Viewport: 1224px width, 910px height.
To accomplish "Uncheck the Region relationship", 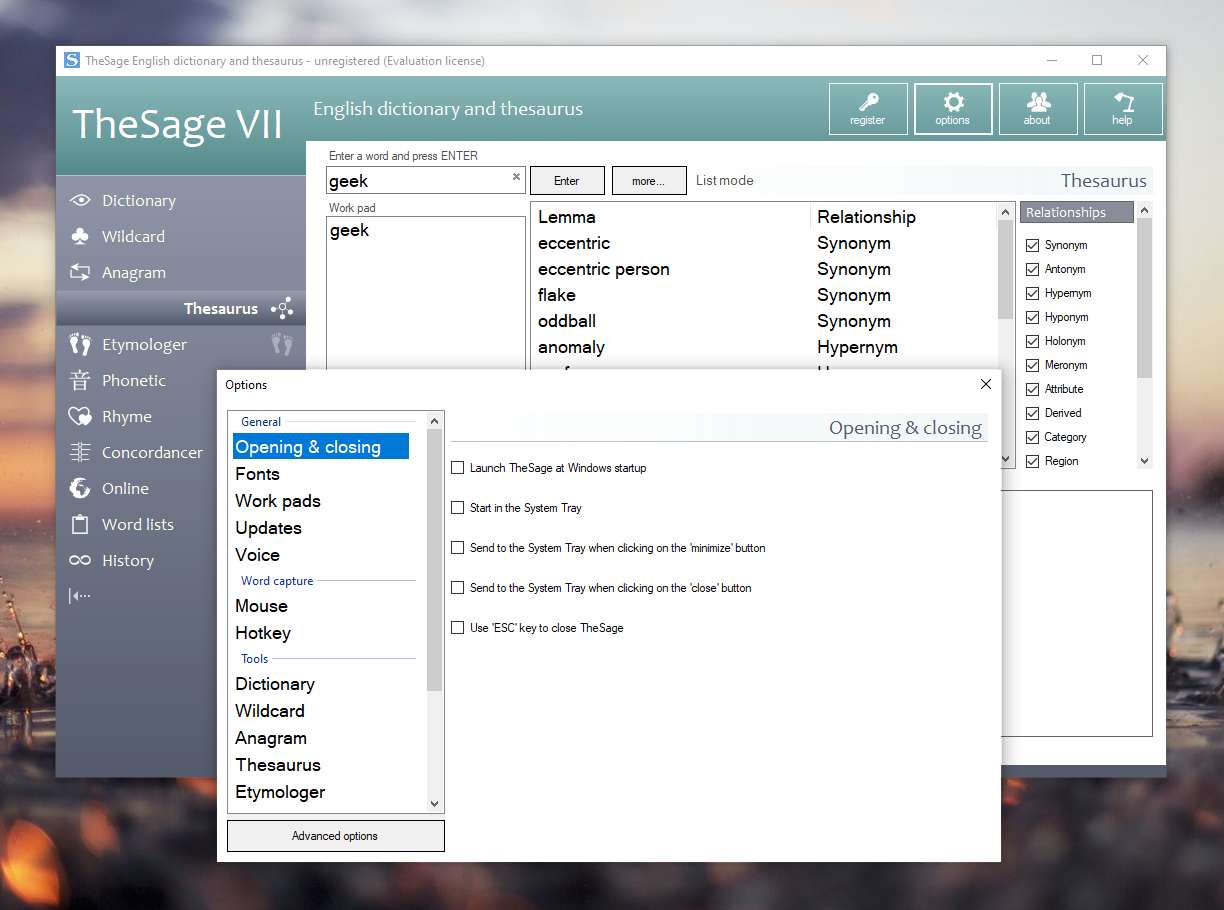I will pos(1033,461).
